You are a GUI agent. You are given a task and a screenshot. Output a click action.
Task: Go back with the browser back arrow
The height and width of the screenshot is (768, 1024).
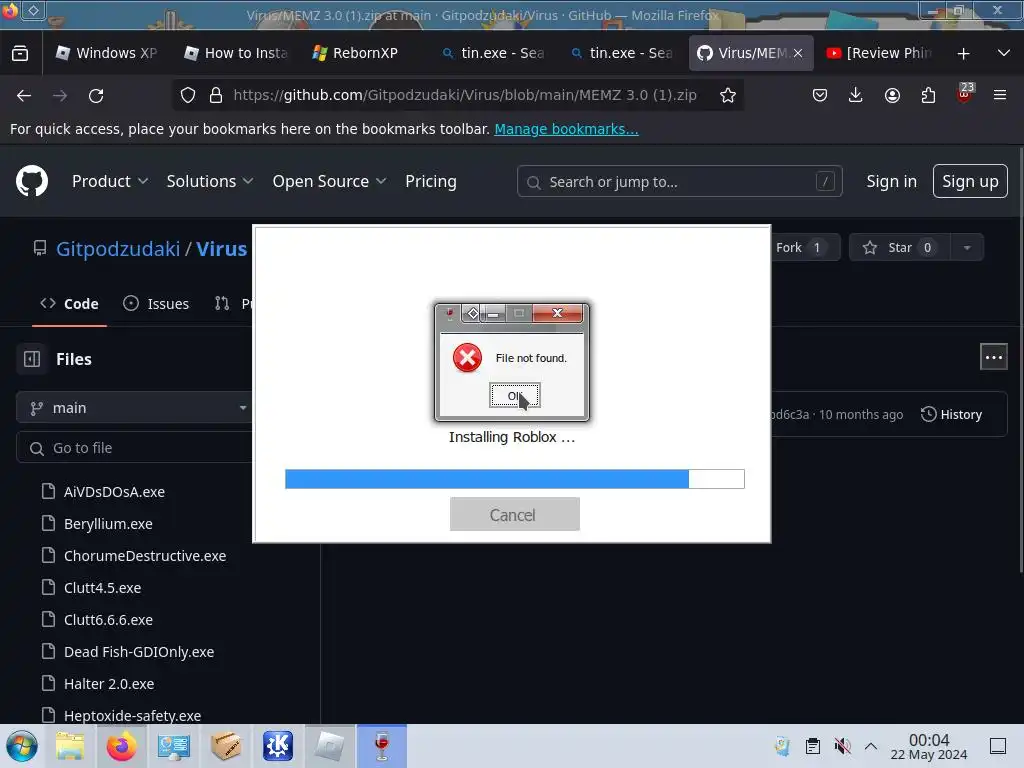click(24, 95)
